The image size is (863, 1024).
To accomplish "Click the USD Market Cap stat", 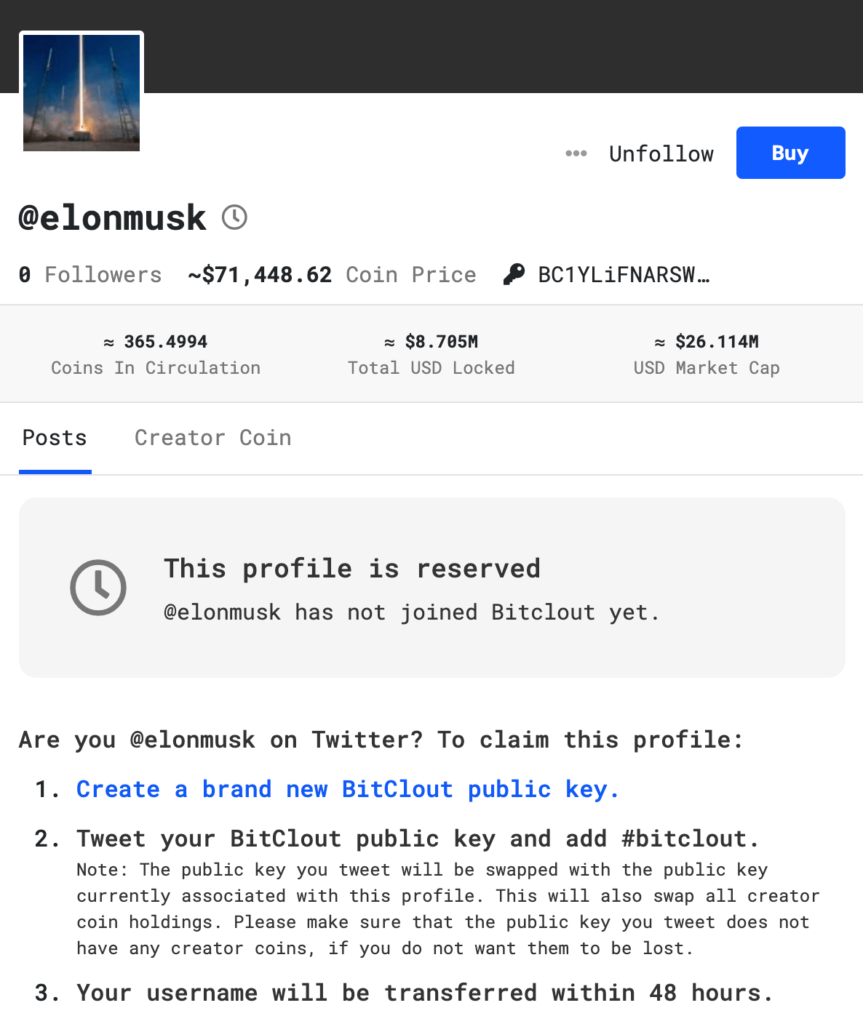I will click(x=706, y=355).
